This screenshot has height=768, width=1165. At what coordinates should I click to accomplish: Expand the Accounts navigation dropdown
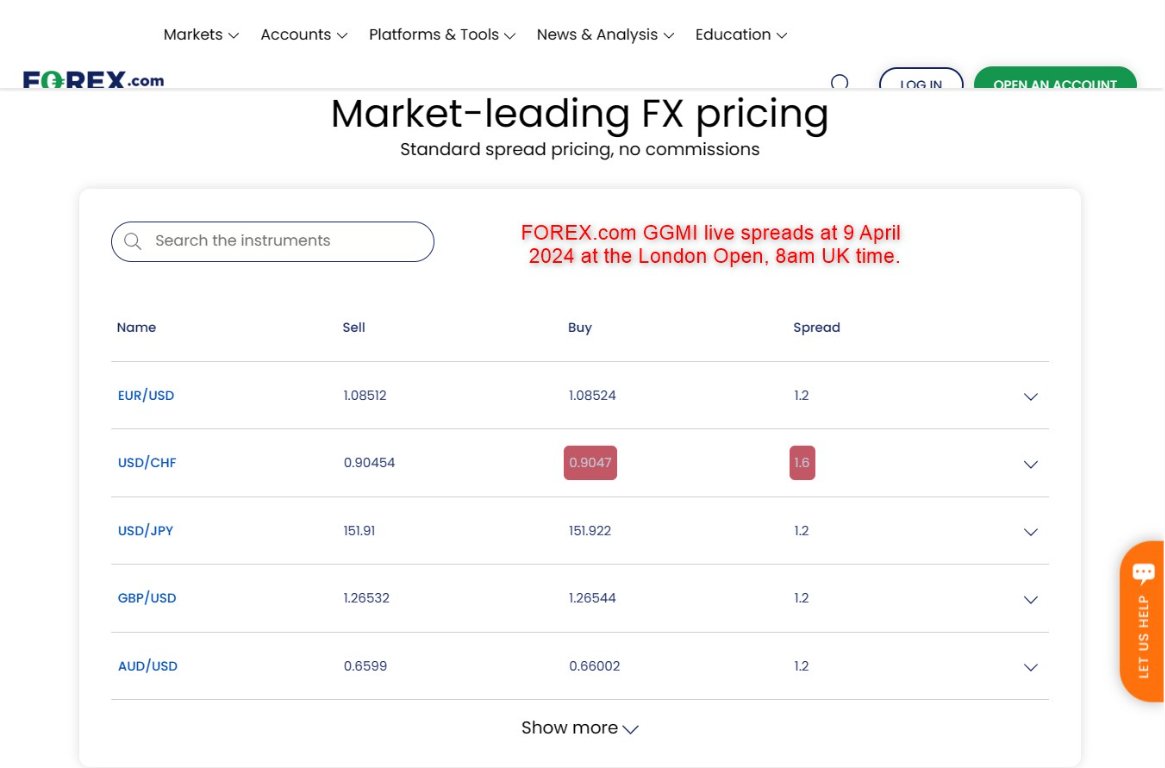[303, 34]
